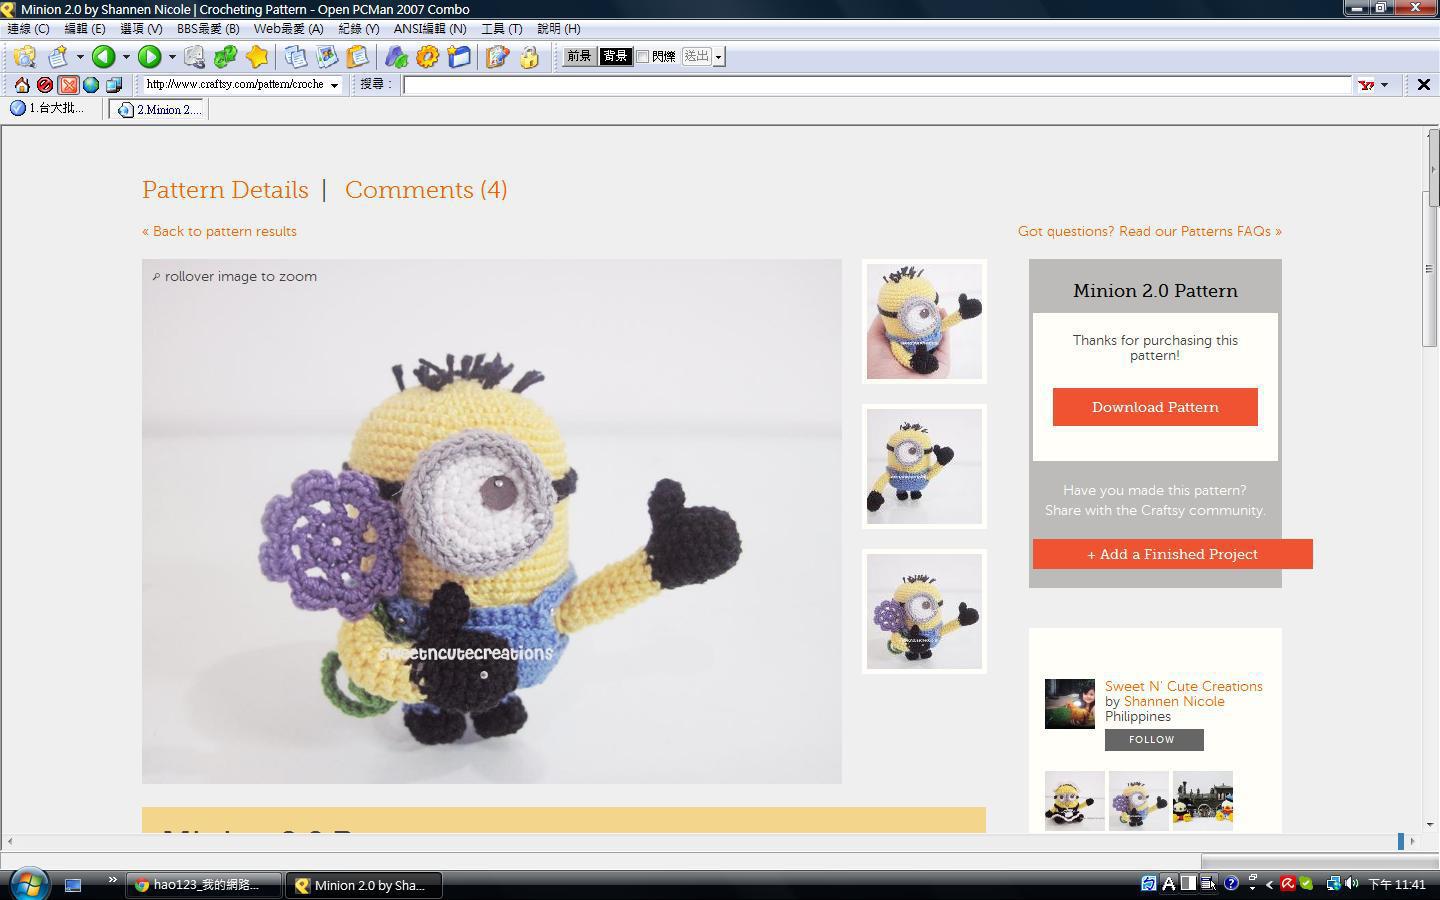Screen dimensions: 1440x900
Task: Click the red X block icon
Action: tap(68, 85)
